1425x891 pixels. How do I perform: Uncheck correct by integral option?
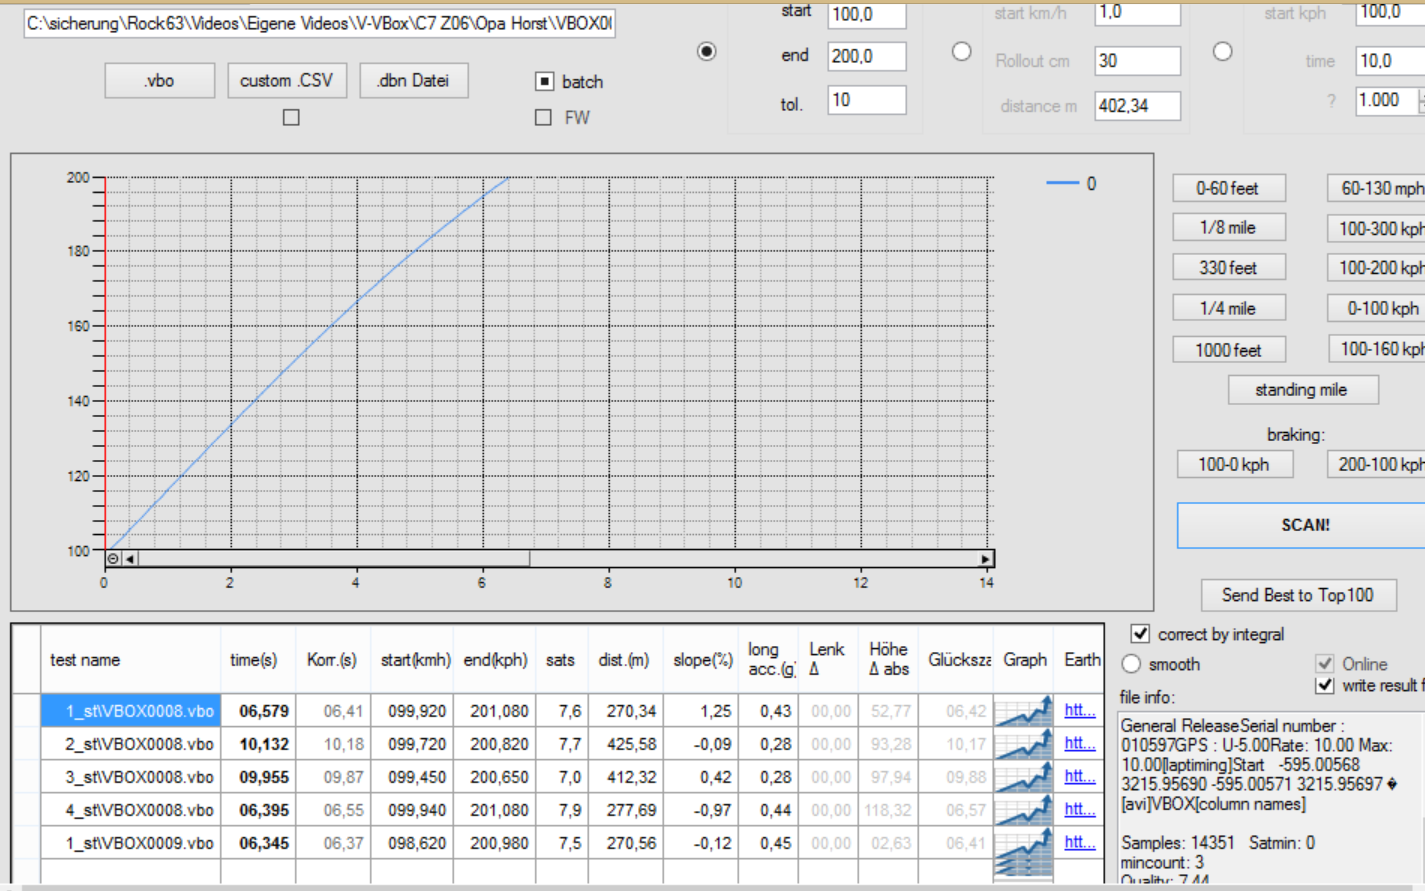click(x=1139, y=634)
